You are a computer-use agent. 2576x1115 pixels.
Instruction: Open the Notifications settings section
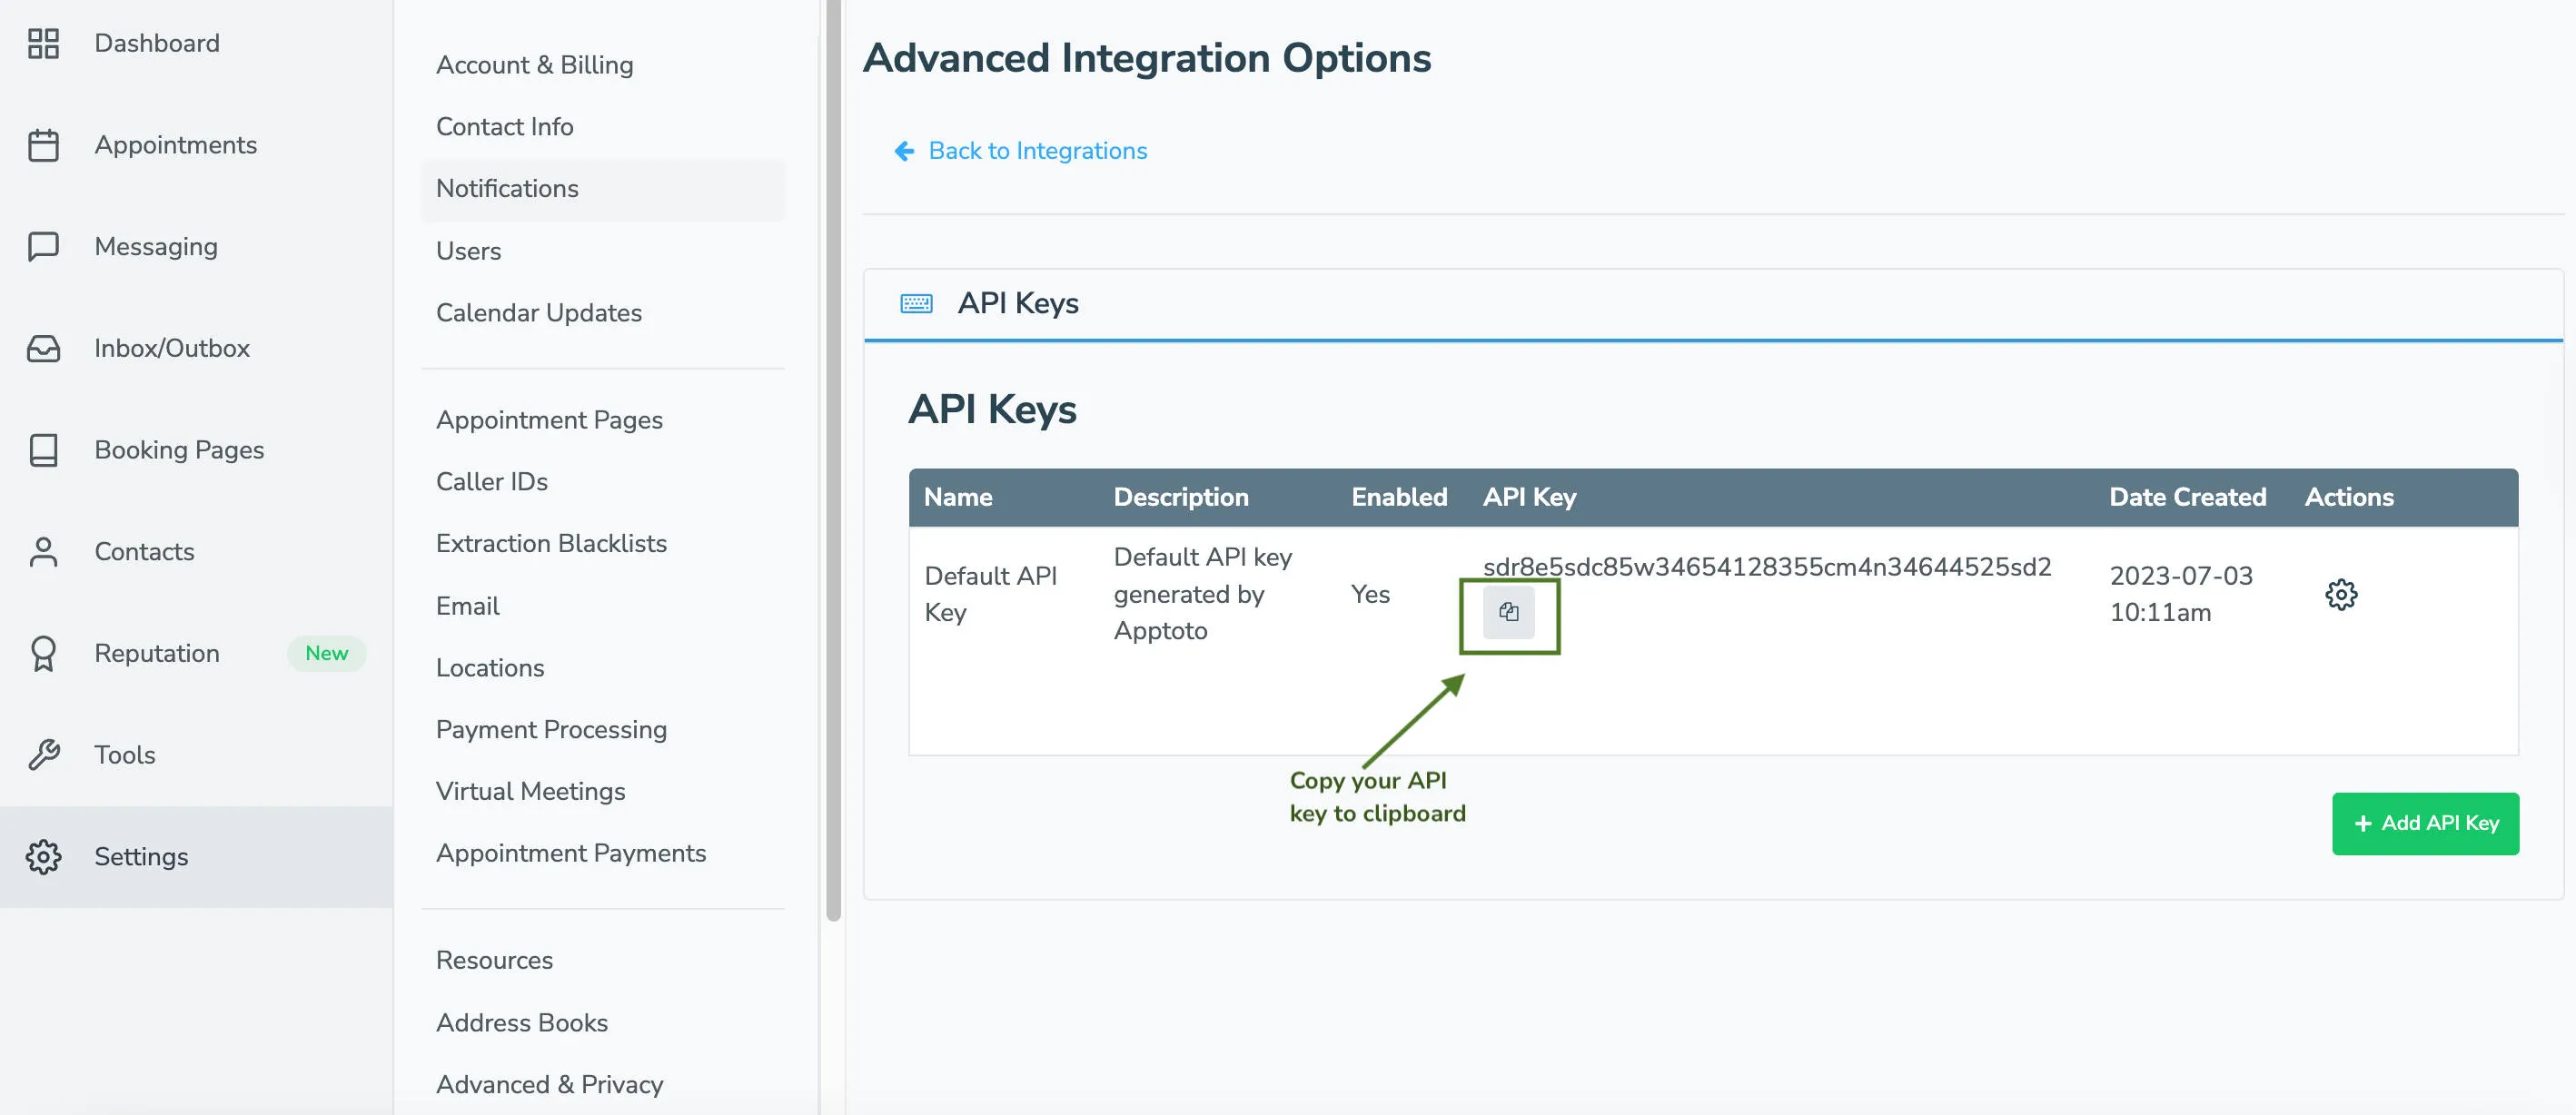coord(507,188)
